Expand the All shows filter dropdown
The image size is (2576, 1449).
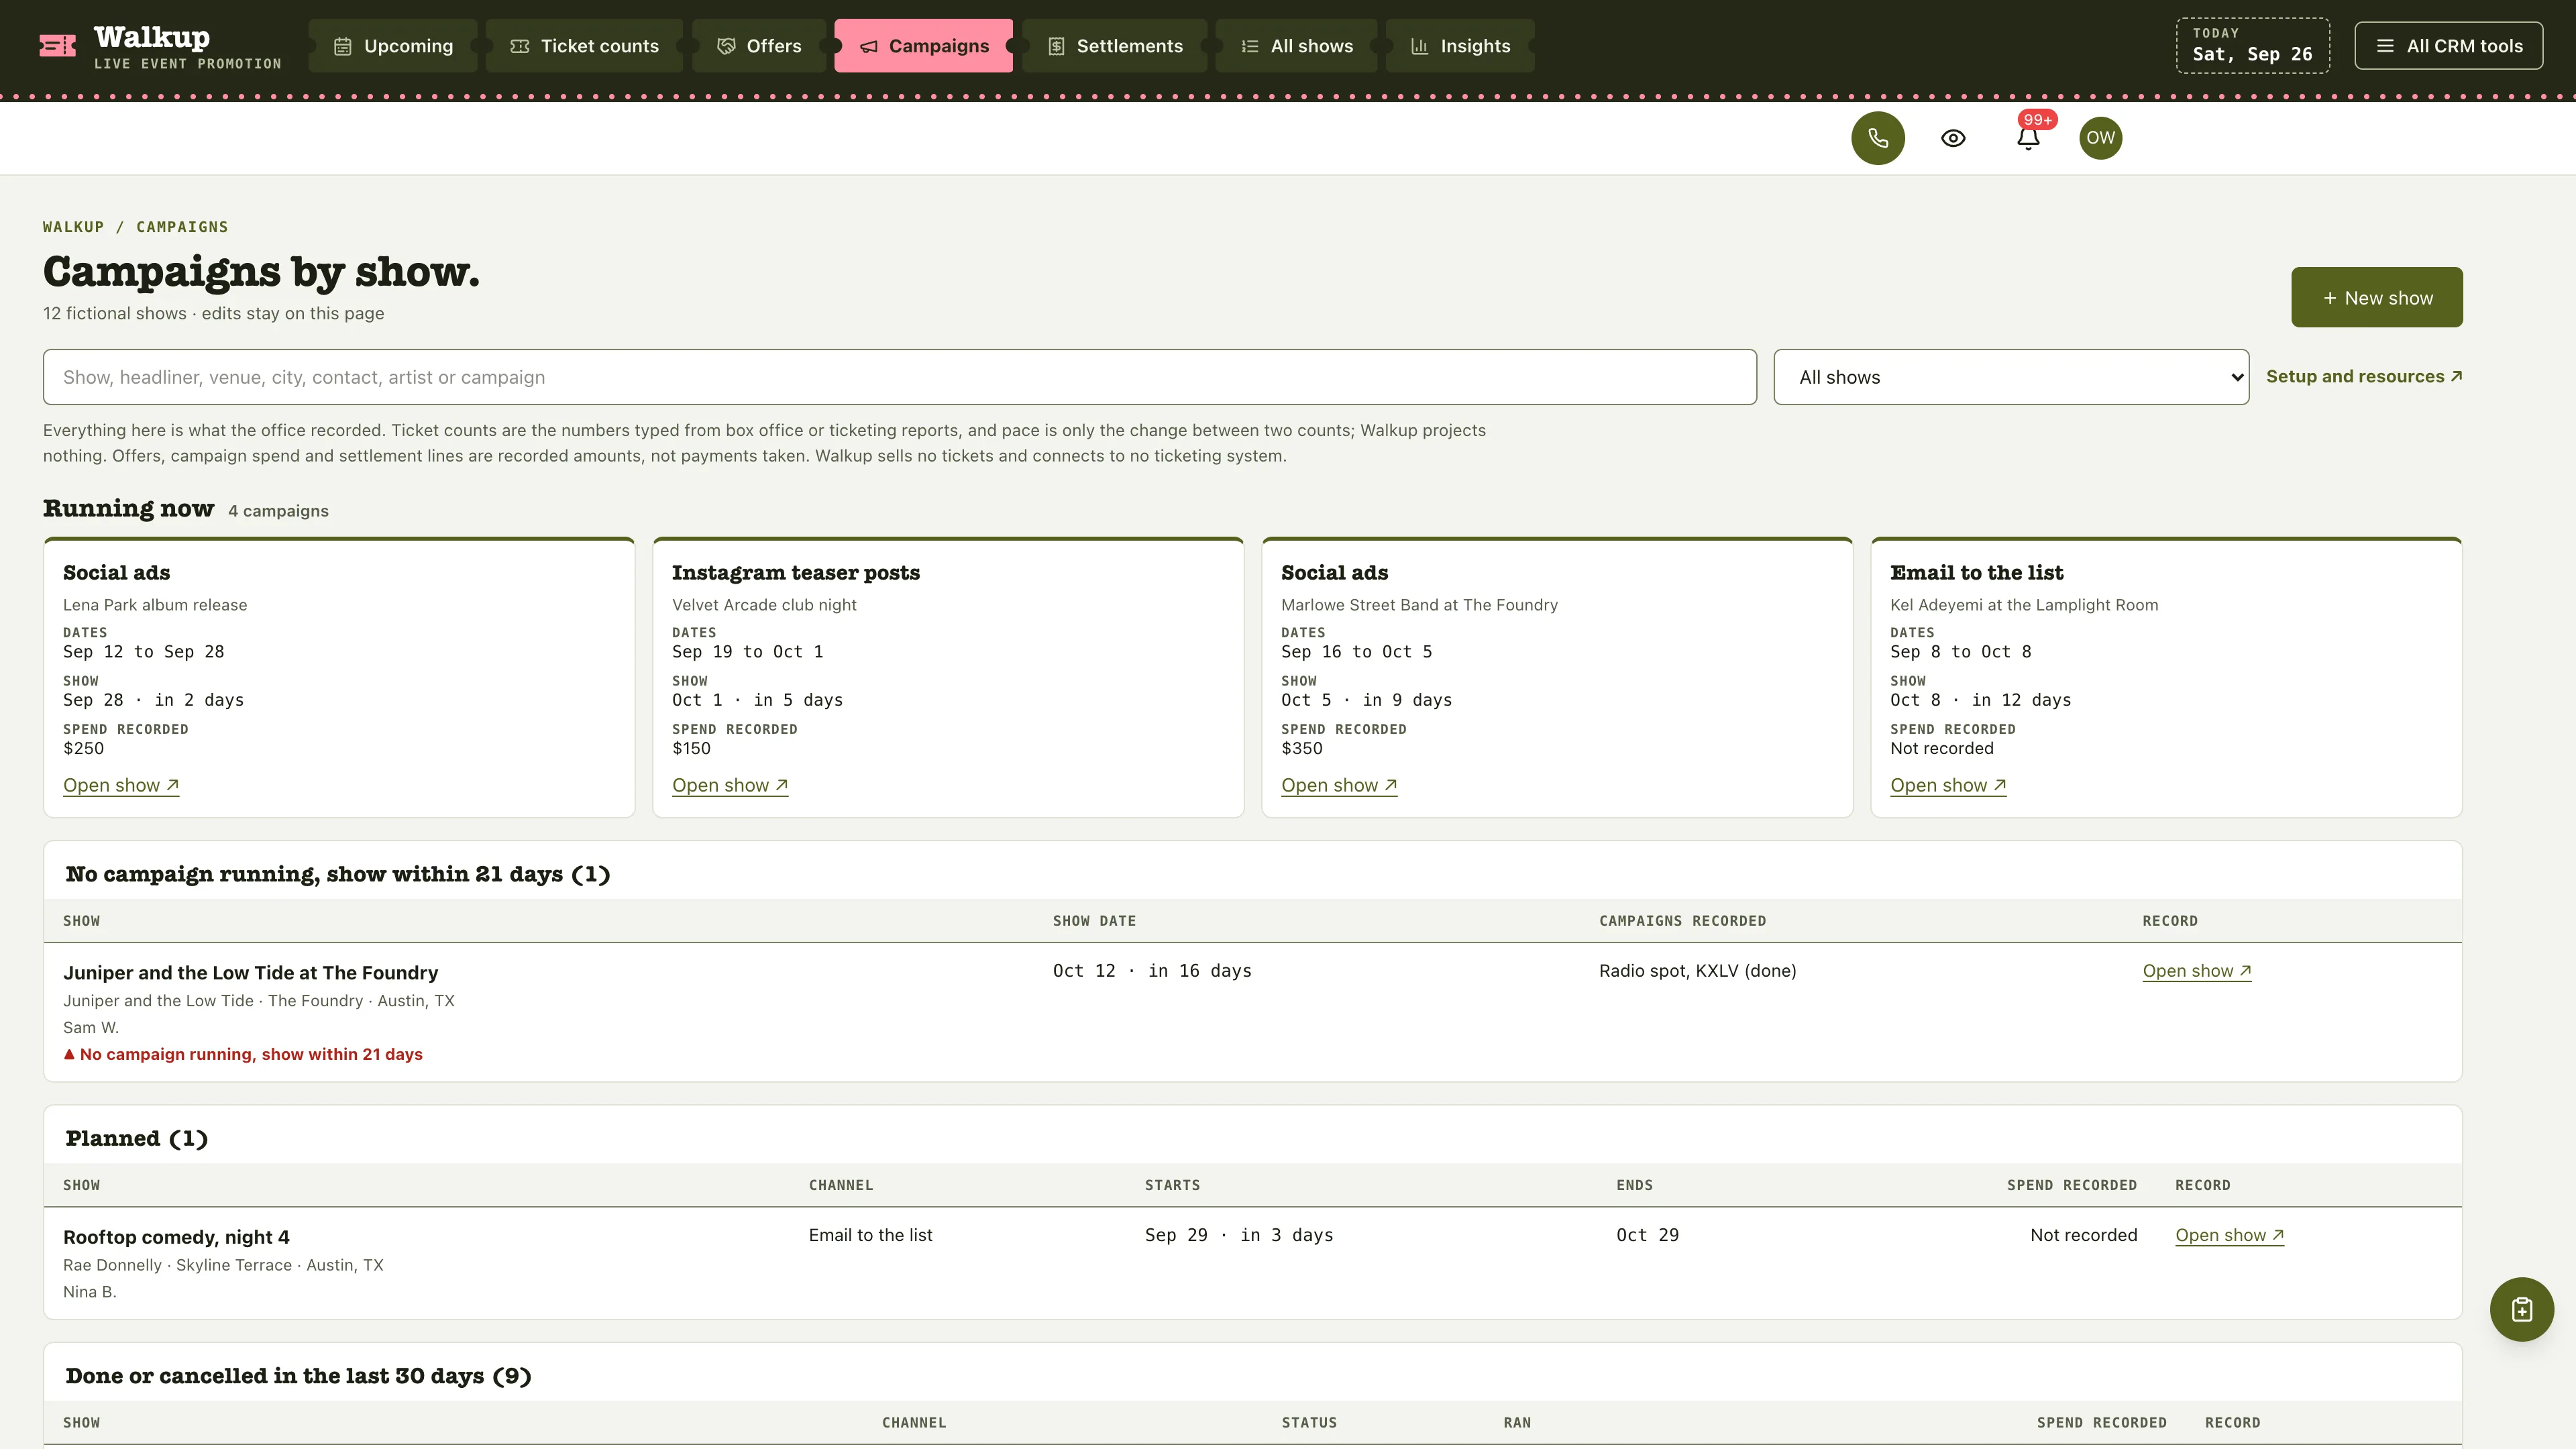2011,377
